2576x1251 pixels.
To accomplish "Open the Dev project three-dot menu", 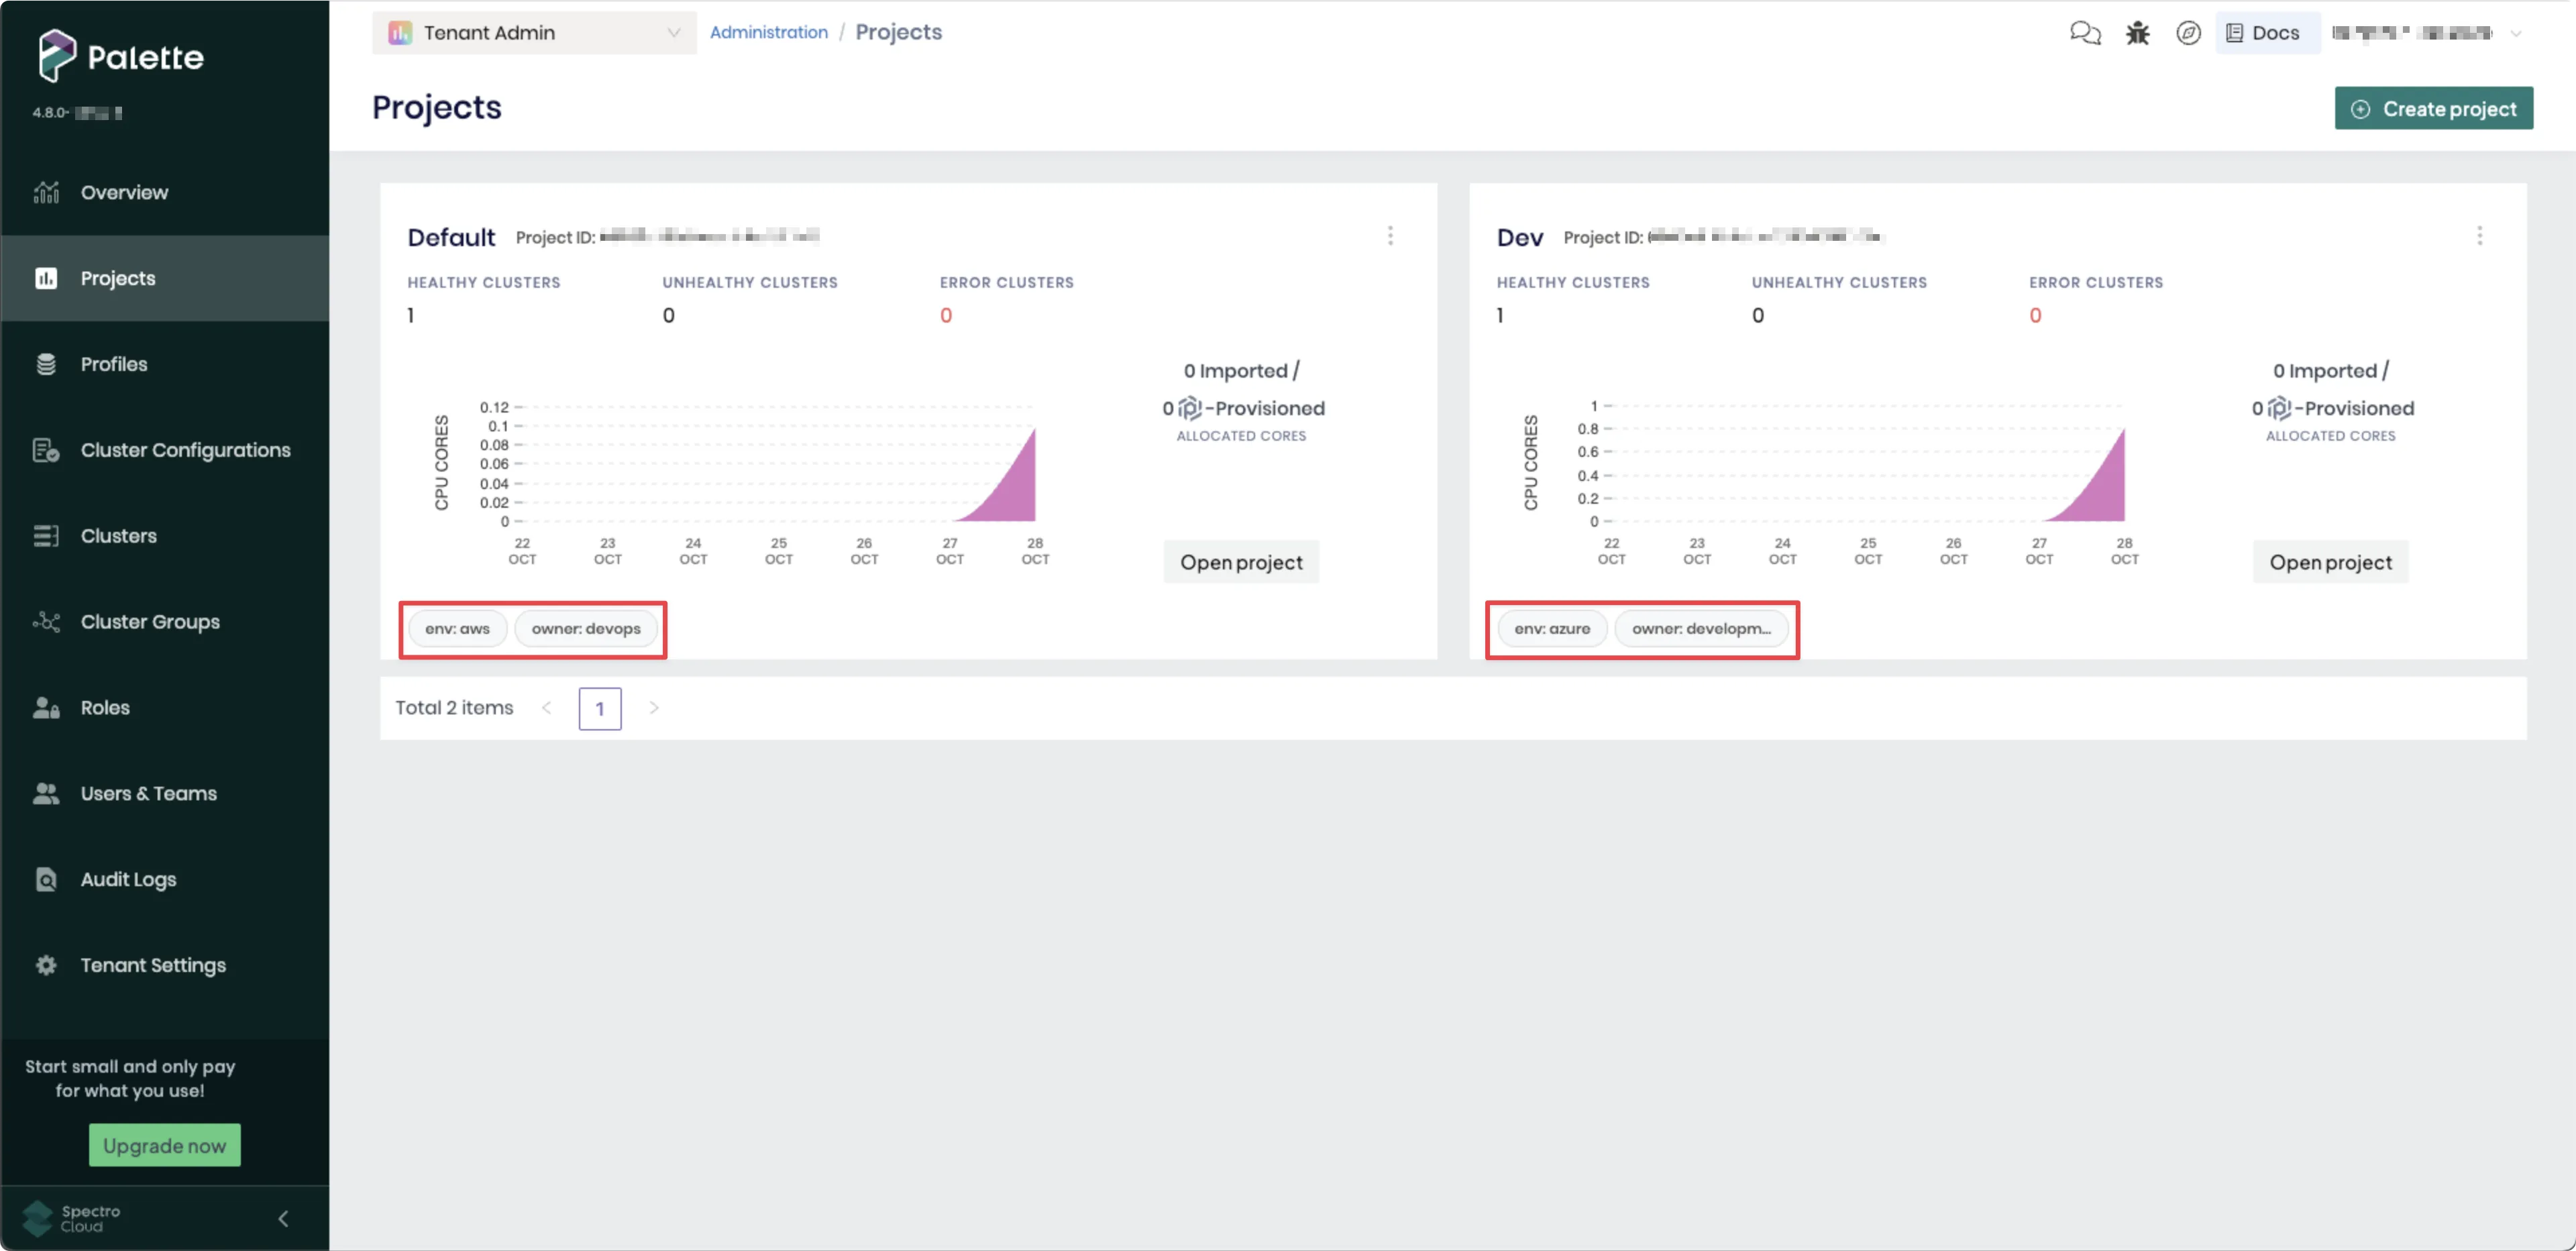I will pyautogui.click(x=2480, y=236).
